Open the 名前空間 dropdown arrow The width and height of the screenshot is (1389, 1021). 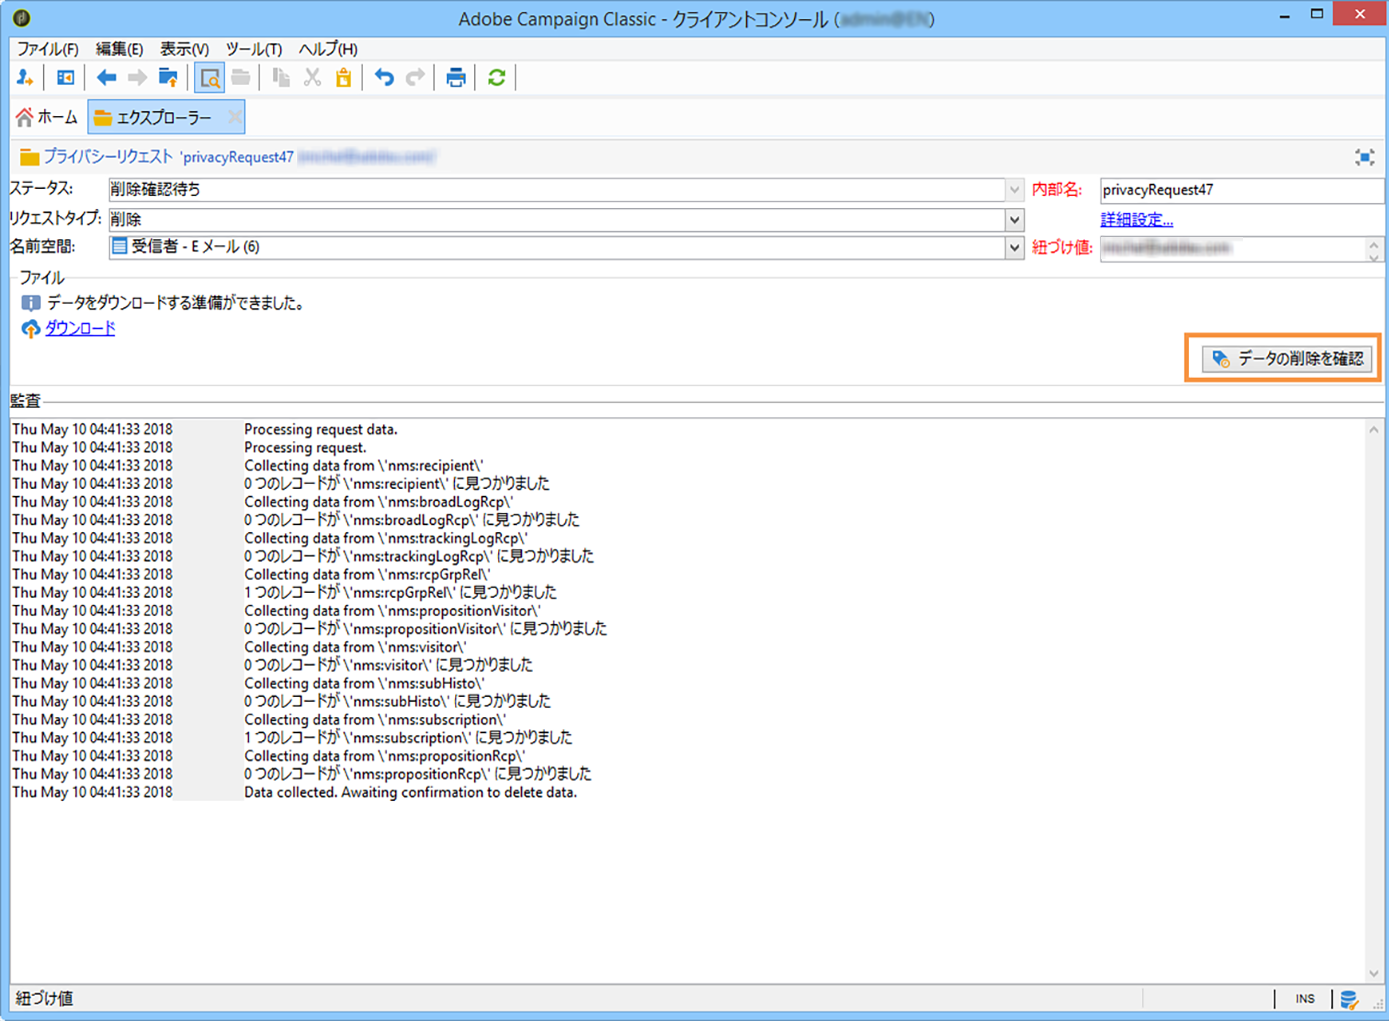[1014, 248]
